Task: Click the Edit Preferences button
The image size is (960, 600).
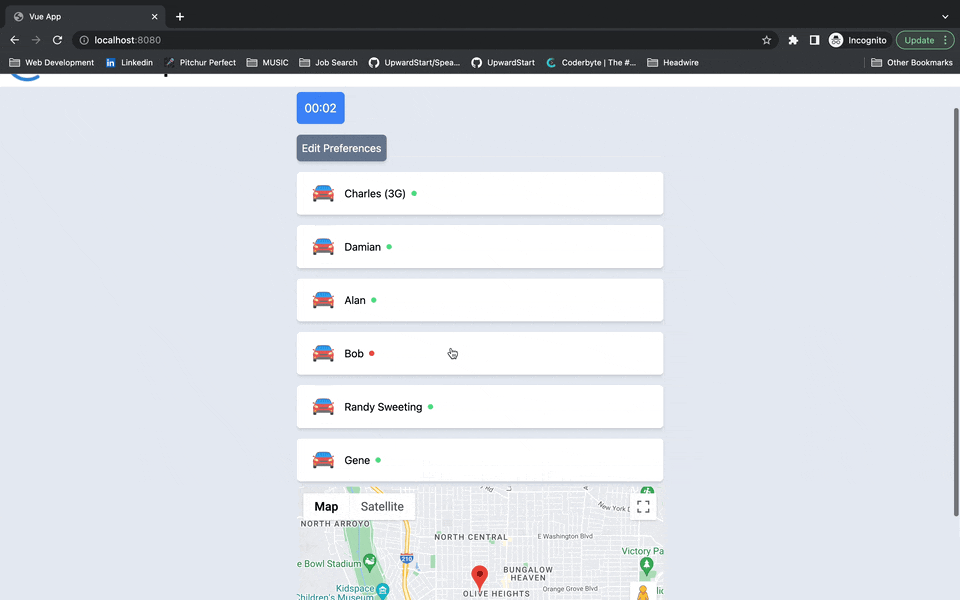Action: [341, 148]
